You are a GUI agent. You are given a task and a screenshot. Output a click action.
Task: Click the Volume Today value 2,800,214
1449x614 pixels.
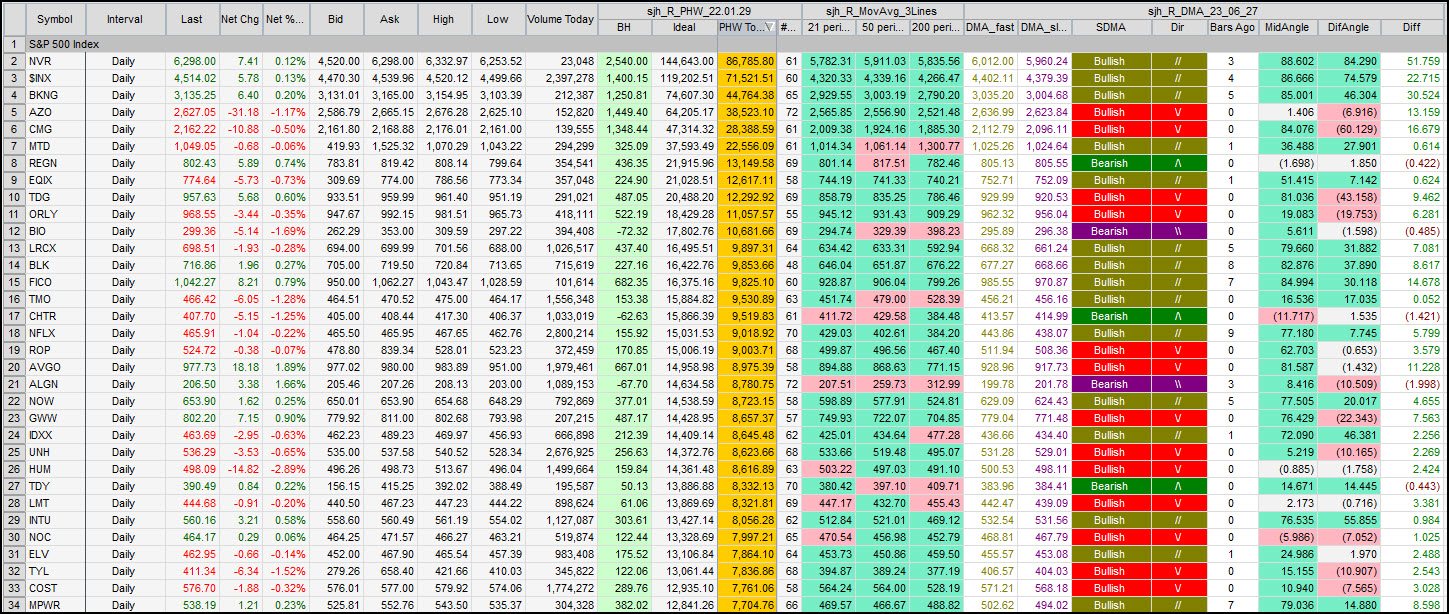pos(561,333)
